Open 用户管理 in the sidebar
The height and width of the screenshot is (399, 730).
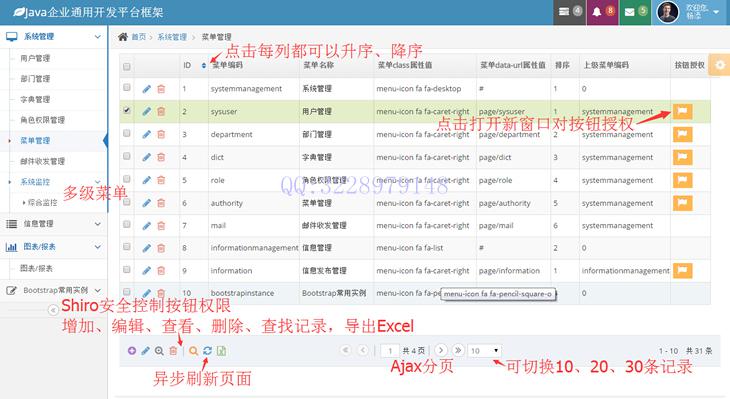[35, 58]
